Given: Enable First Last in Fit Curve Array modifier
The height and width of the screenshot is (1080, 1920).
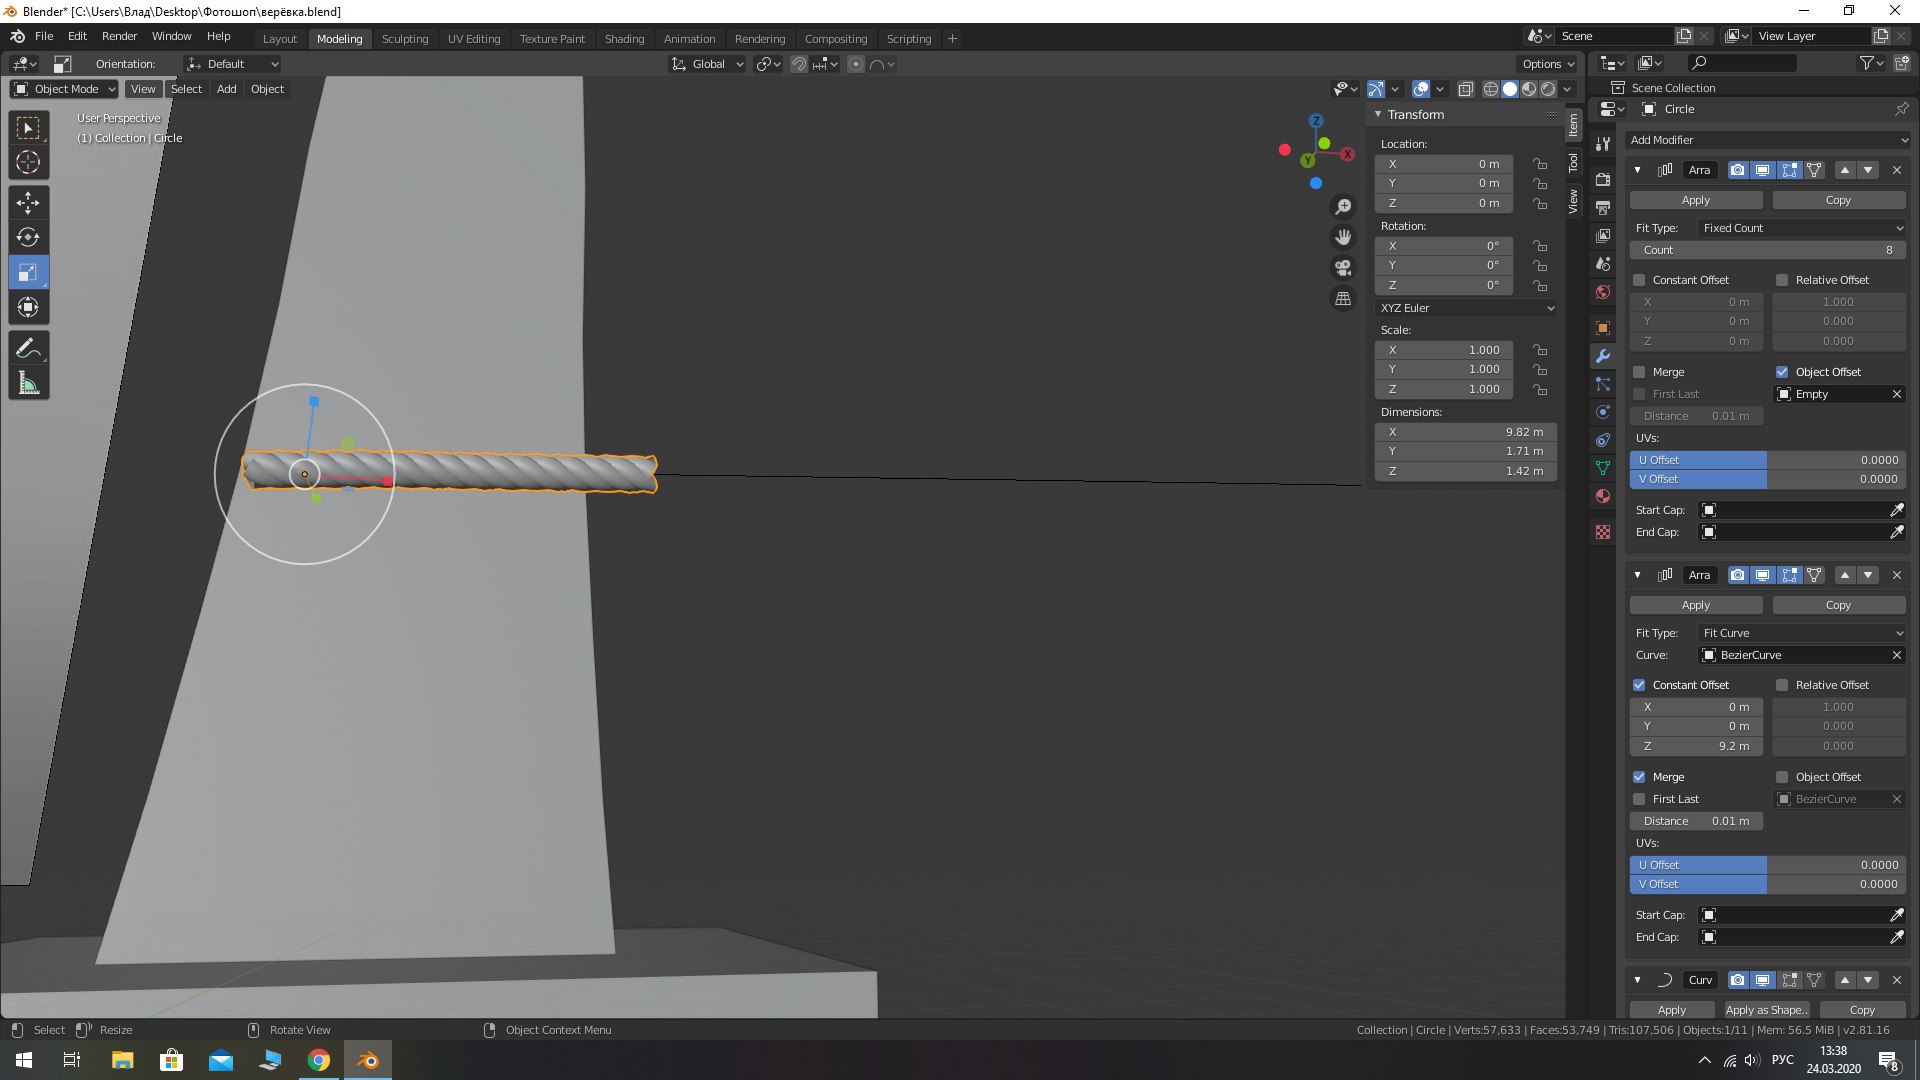Looking at the screenshot, I should (1639, 799).
